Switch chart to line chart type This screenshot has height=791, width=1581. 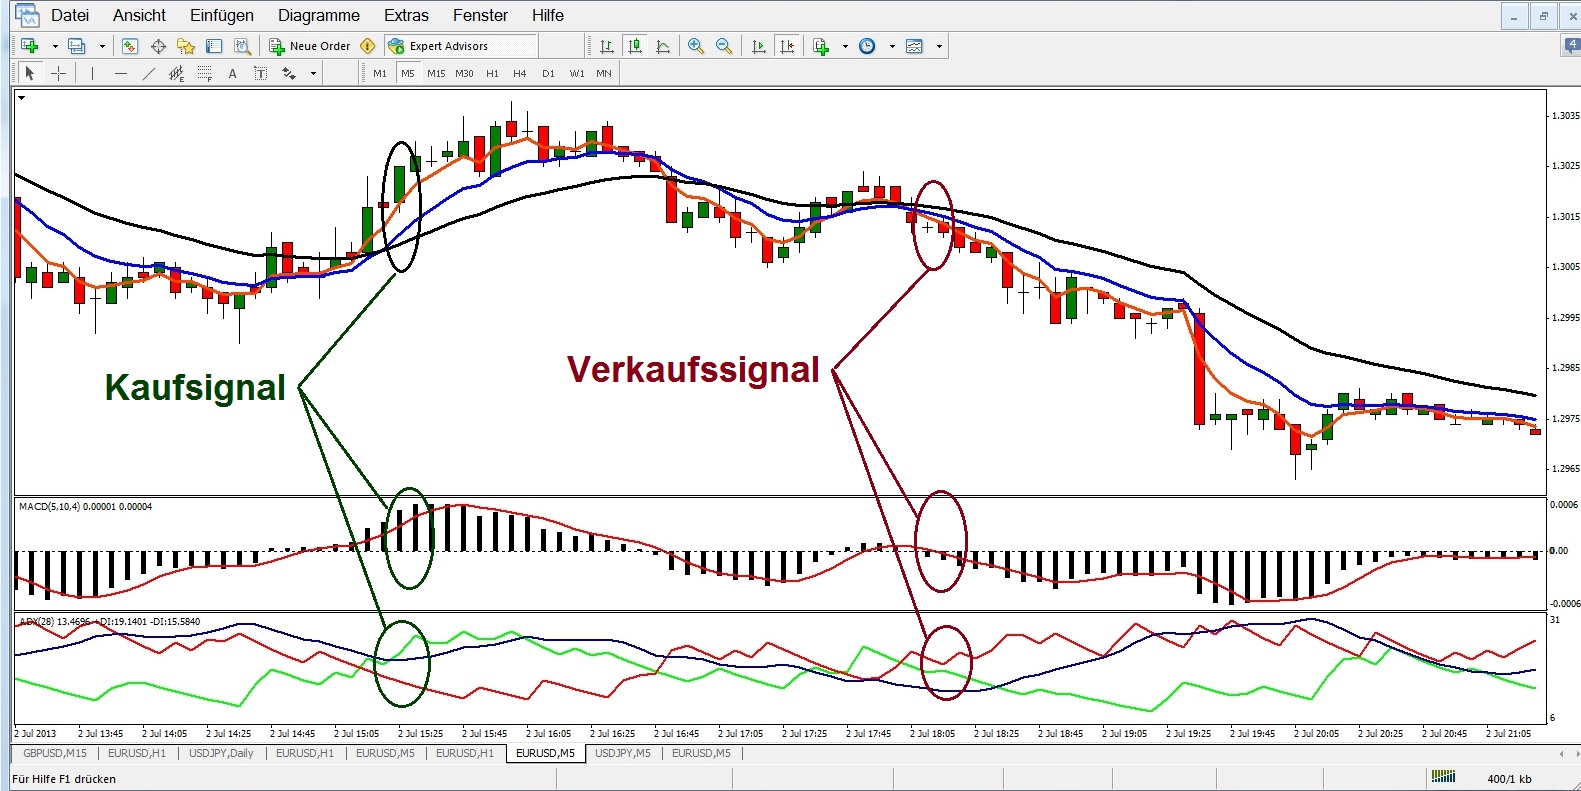[663, 46]
